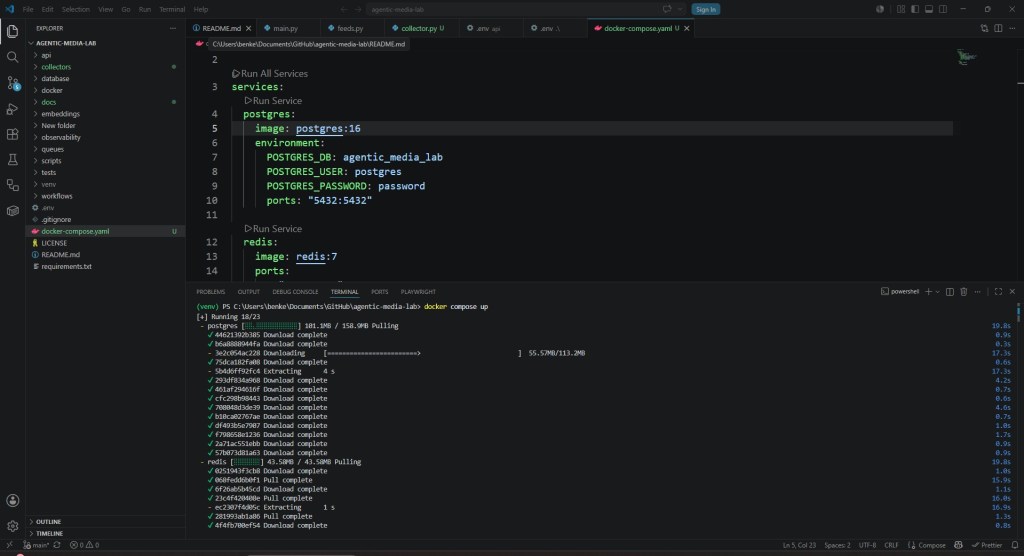Image resolution: width=1024 pixels, height=556 pixels.
Task: Click the command center search box
Action: tap(512, 9)
